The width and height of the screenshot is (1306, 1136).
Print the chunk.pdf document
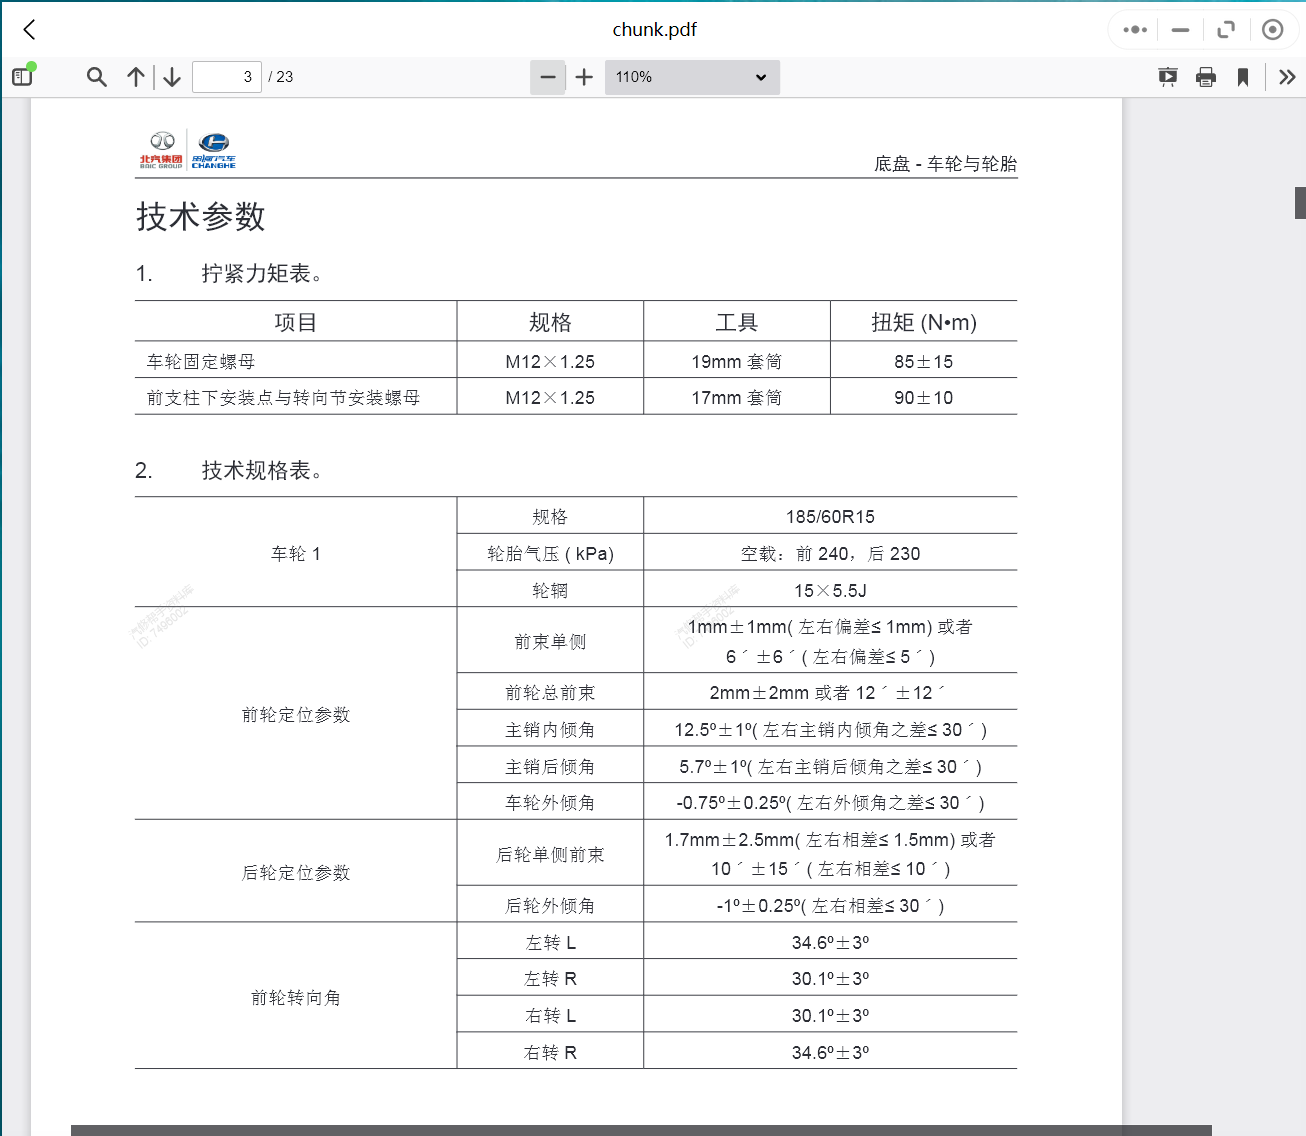(x=1205, y=76)
